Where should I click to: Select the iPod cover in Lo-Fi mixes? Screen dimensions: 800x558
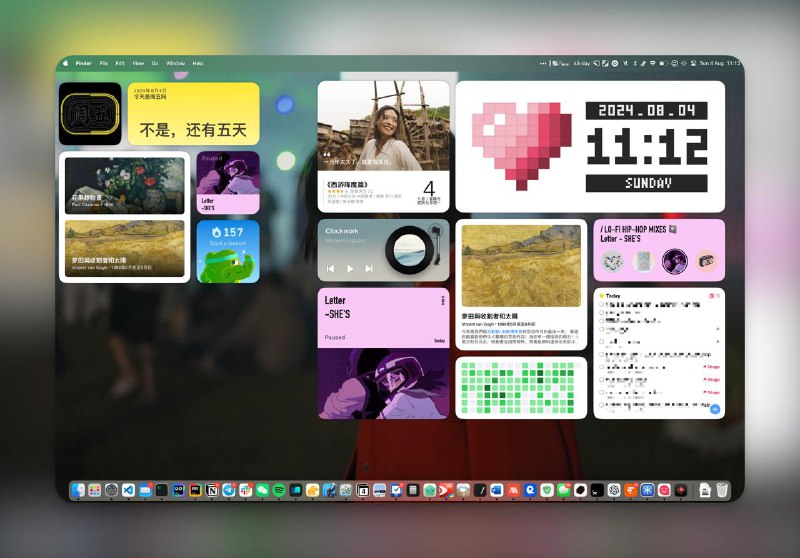644,262
